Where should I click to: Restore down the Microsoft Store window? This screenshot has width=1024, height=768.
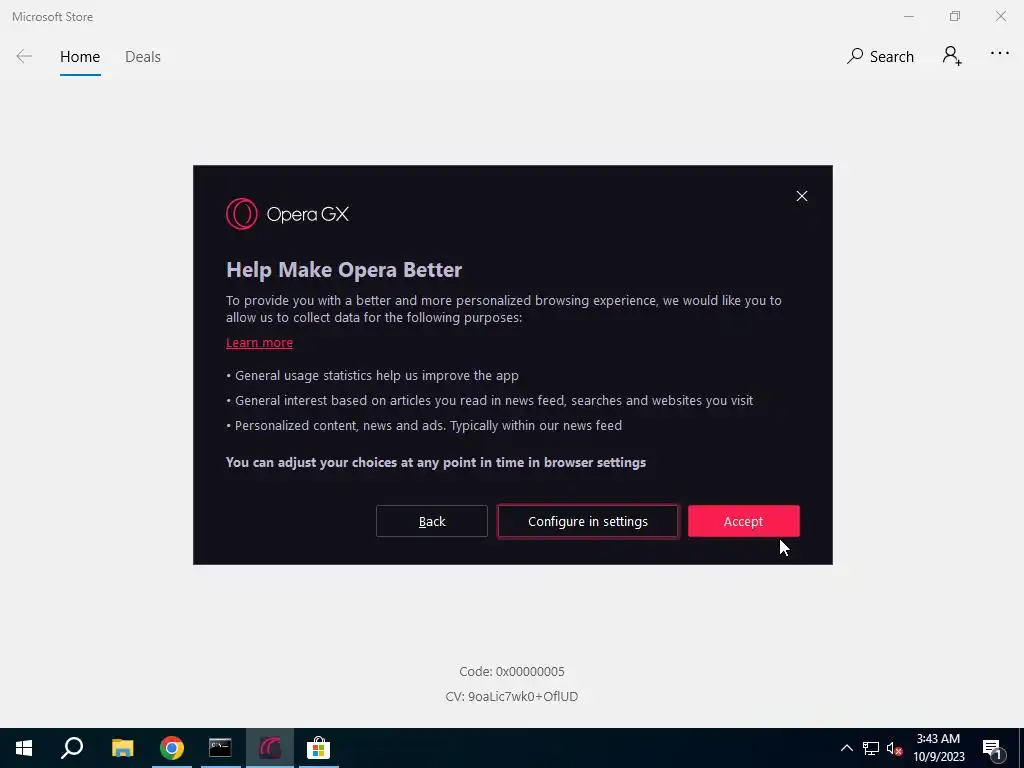(955, 16)
